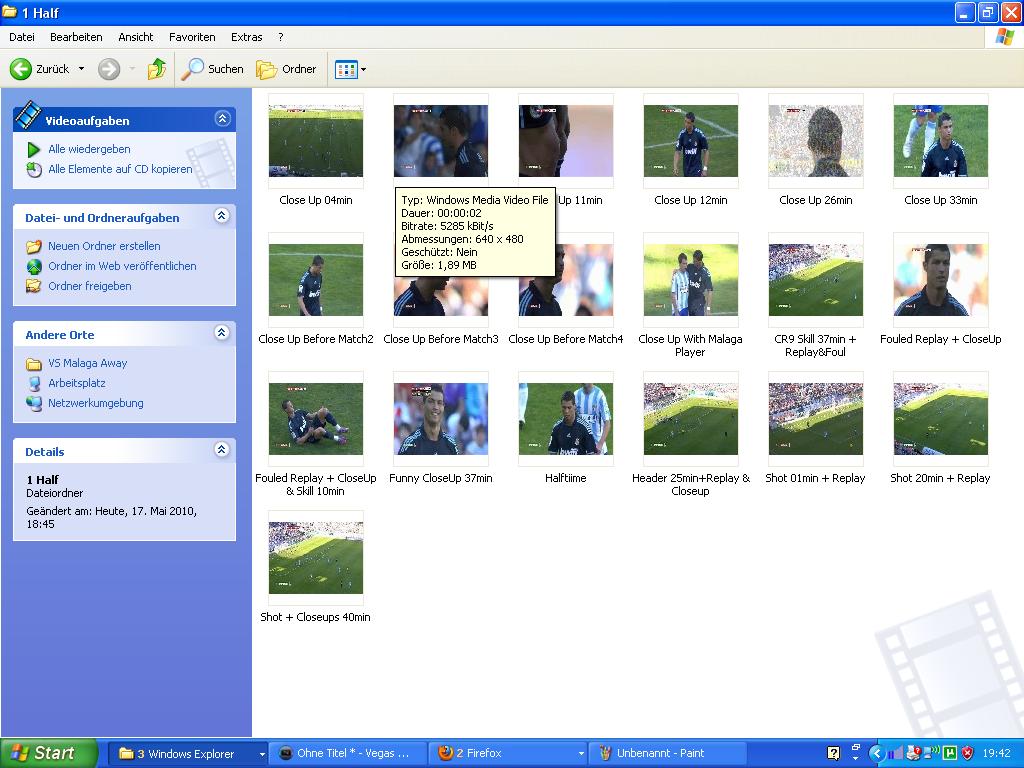Click the green play icon beside Alle wiedergeben
This screenshot has width=1024, height=768.
pyautogui.click(x=33, y=150)
